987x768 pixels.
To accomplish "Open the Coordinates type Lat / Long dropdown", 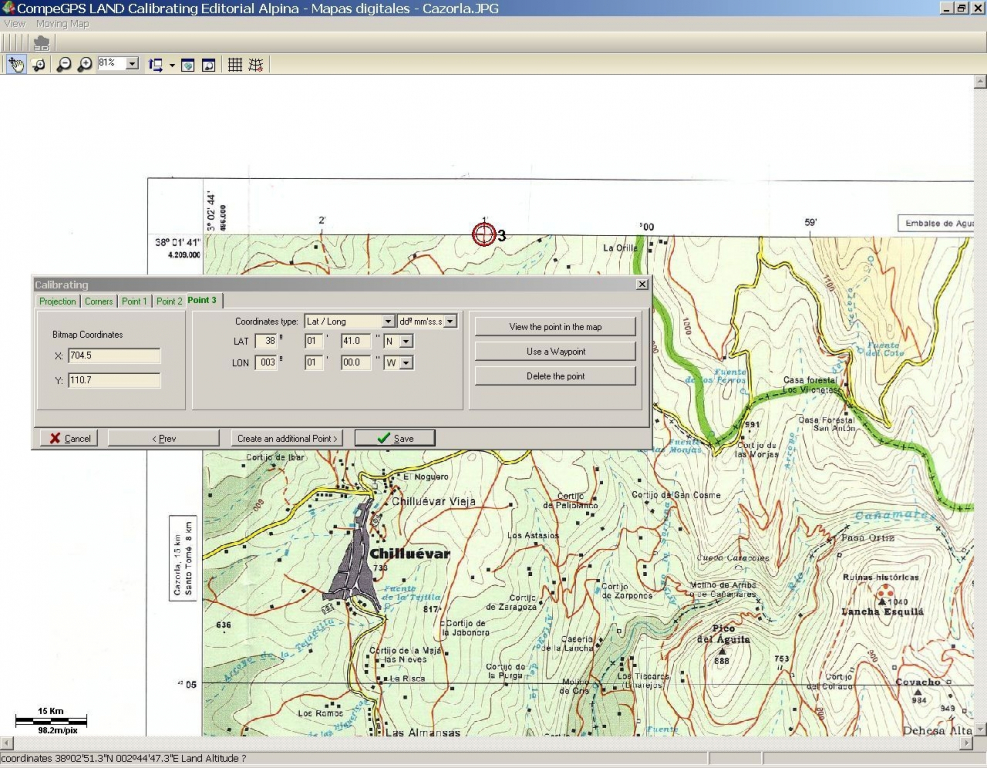I will point(388,321).
